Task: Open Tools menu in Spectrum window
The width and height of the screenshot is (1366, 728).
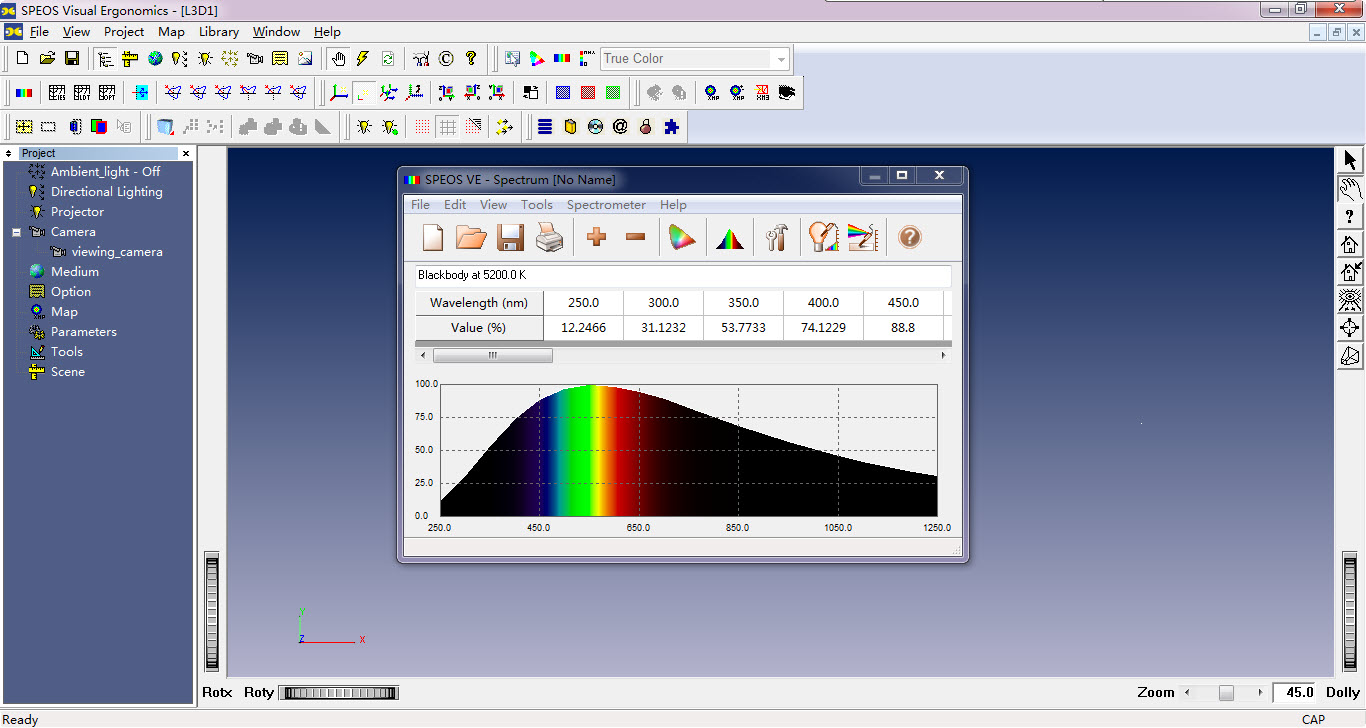Action: tap(536, 205)
